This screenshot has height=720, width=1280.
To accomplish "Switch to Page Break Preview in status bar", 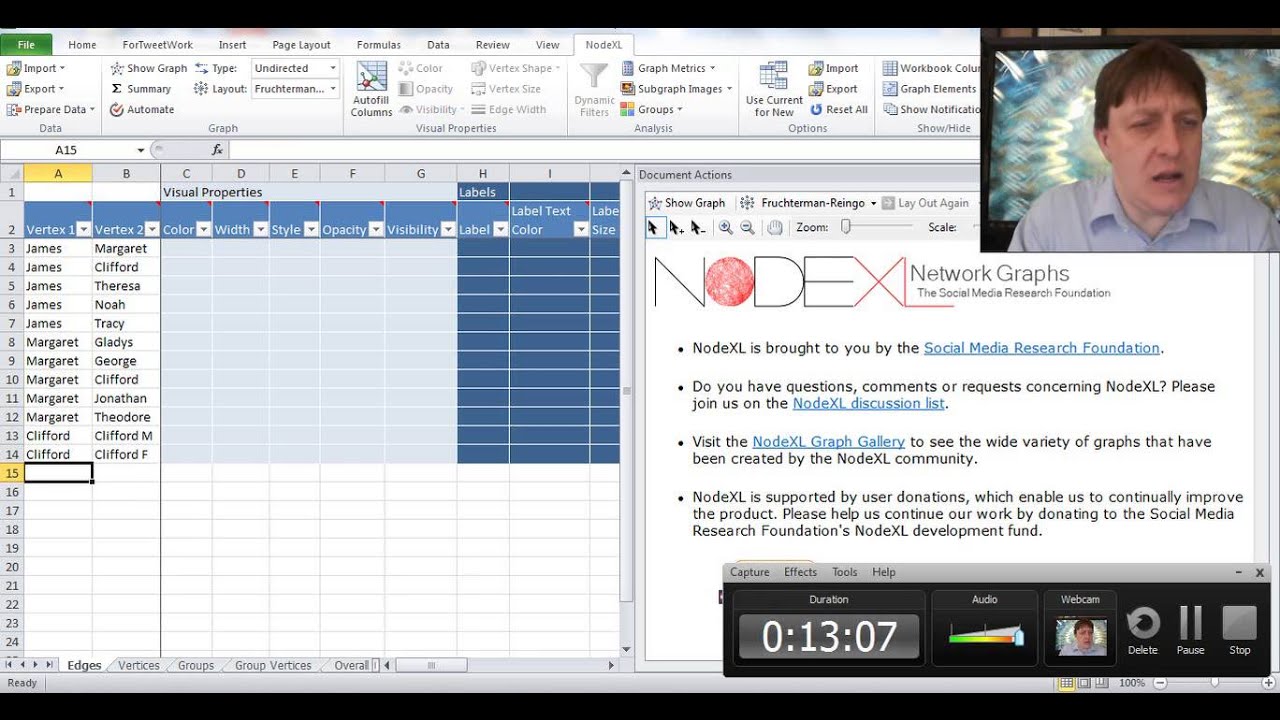I will point(1101,683).
